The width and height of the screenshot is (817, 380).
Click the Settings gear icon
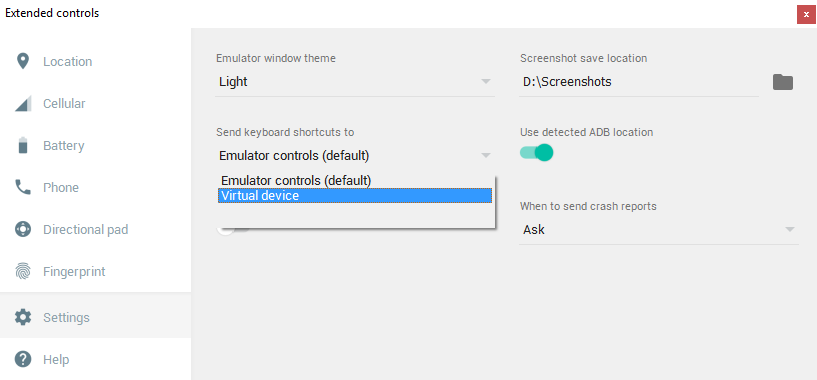(23, 317)
